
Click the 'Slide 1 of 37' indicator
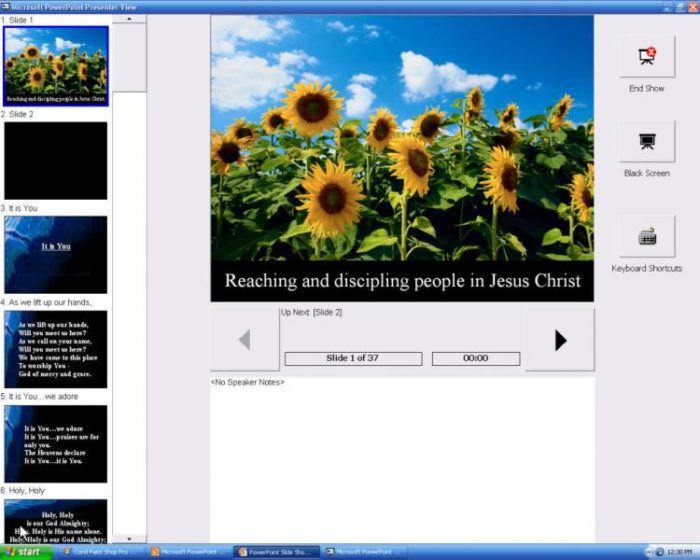[x=353, y=358]
